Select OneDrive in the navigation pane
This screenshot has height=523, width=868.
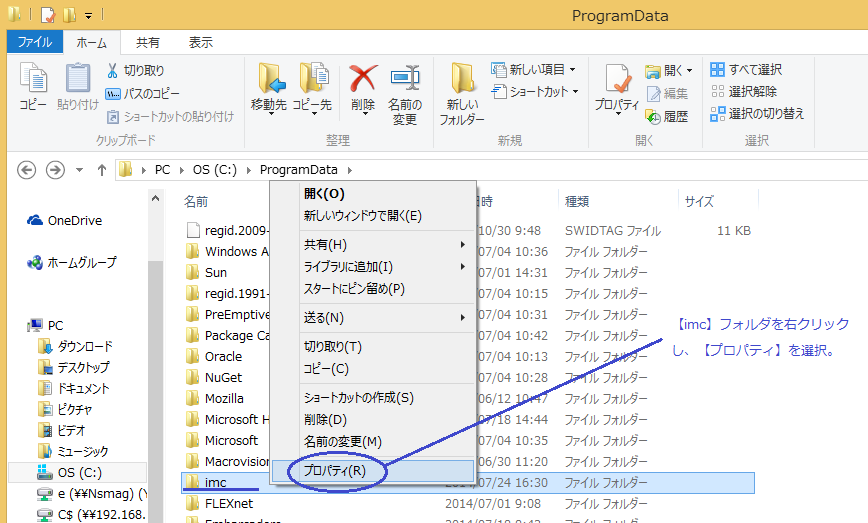coord(74,221)
